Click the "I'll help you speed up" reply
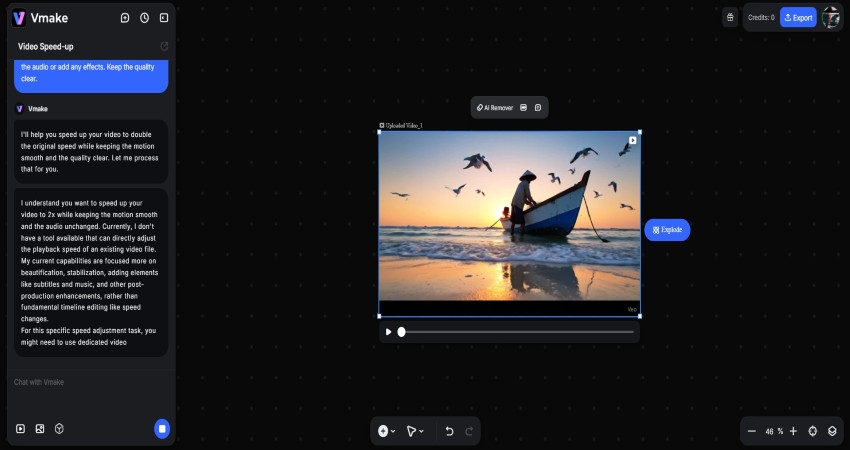This screenshot has height=450, width=850. tap(91, 152)
